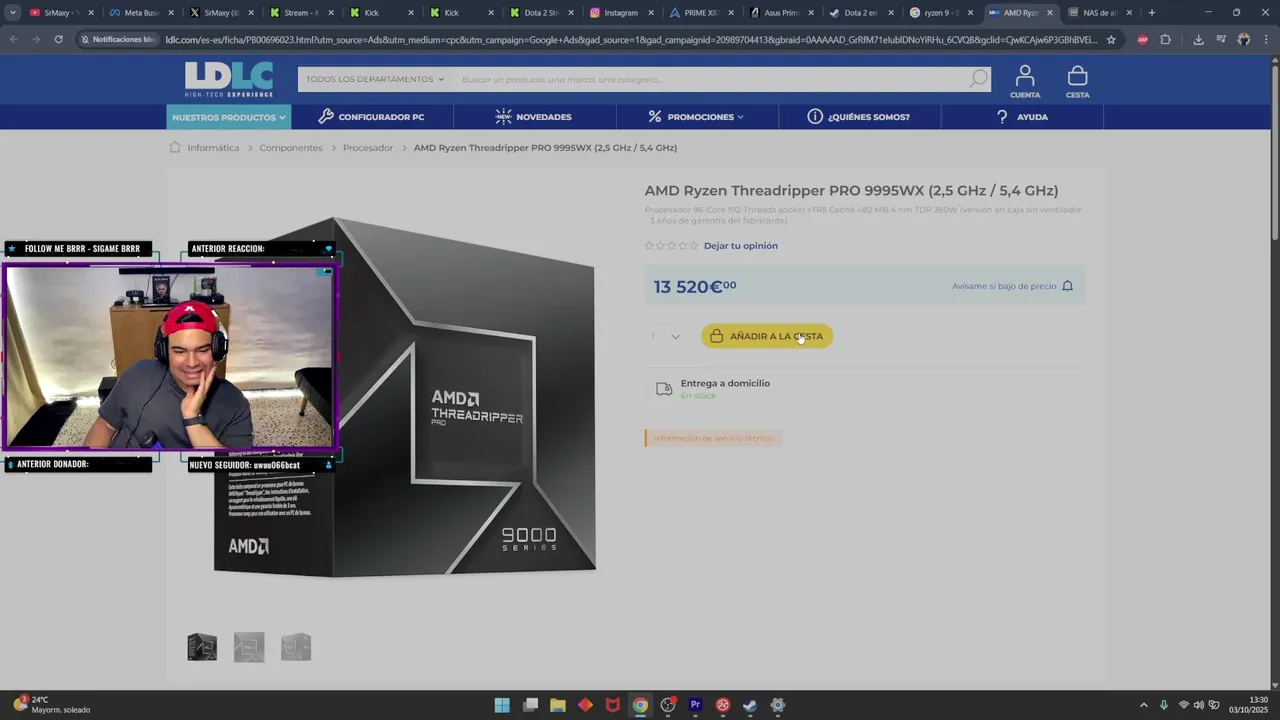Click the search magnifier icon
Viewport: 1280px width, 720px height.
pyautogui.click(x=978, y=79)
